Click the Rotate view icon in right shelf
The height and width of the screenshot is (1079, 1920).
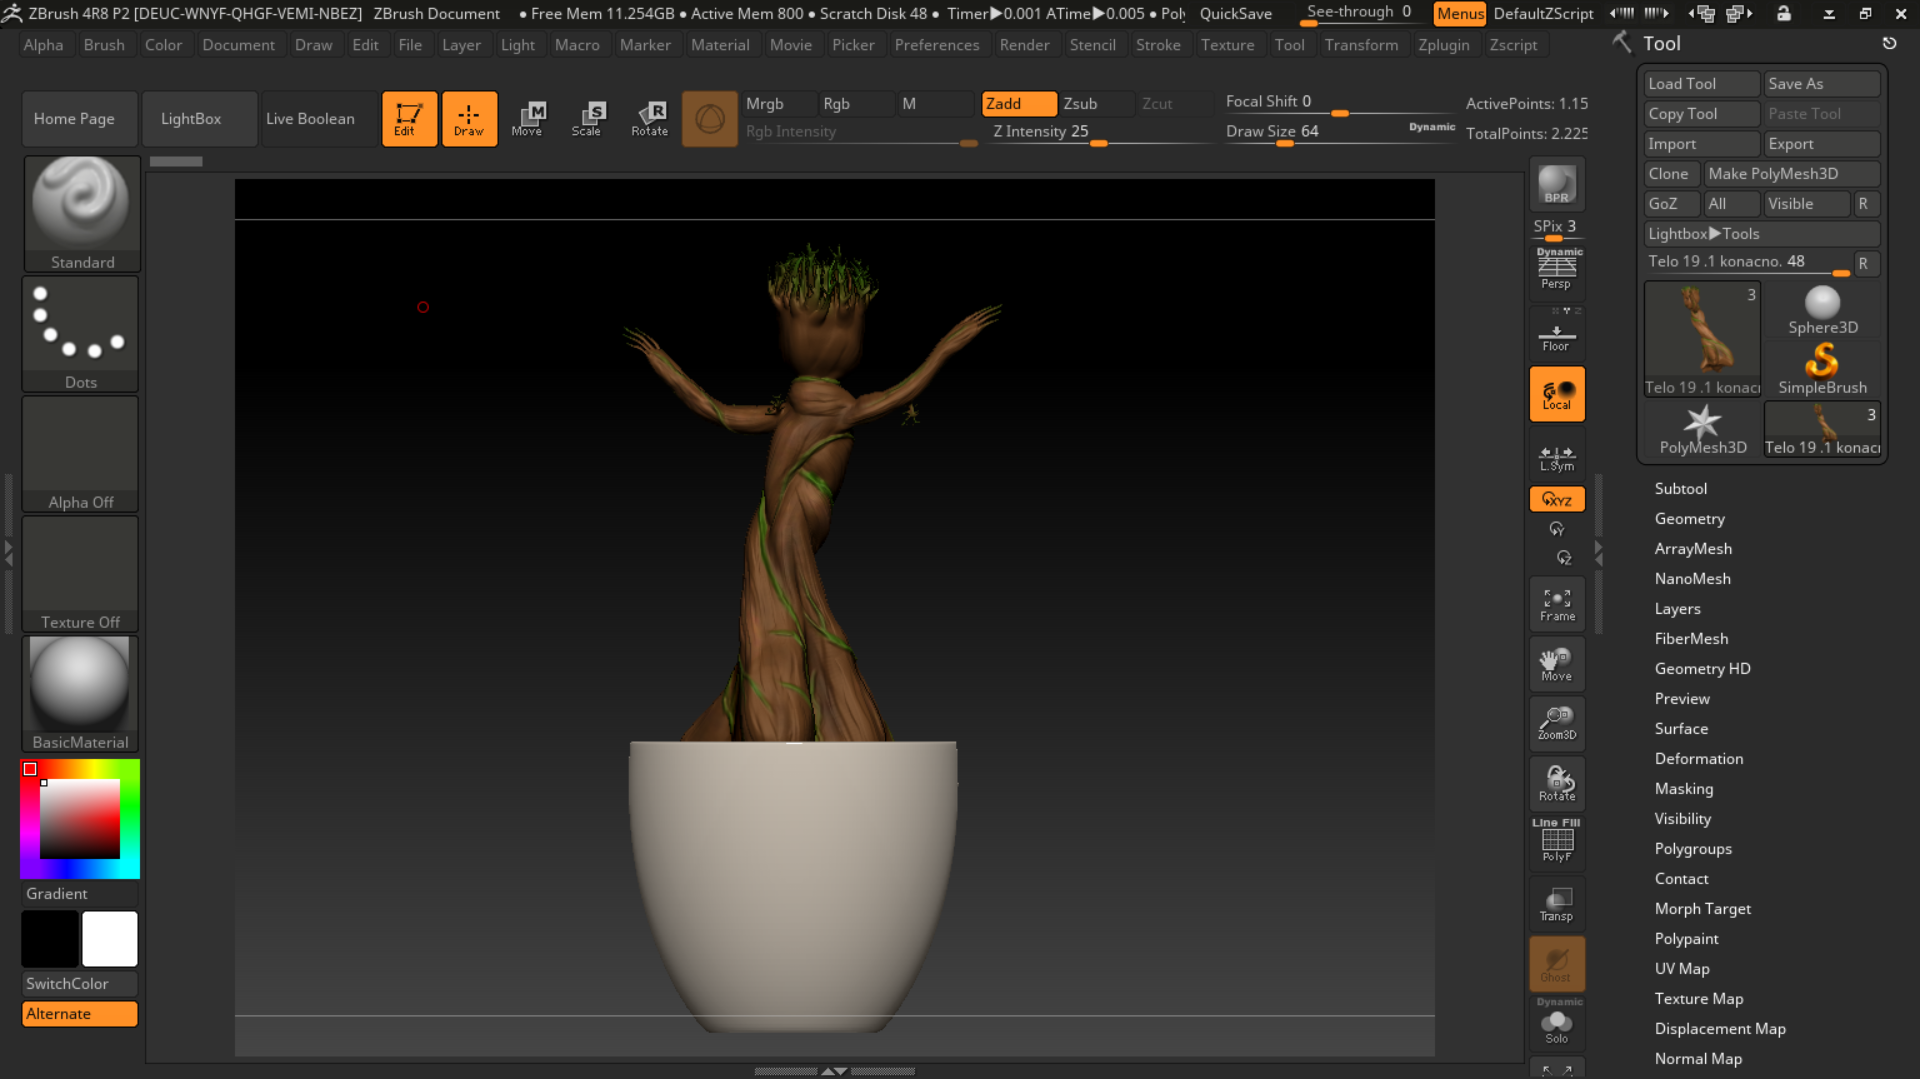[1557, 784]
